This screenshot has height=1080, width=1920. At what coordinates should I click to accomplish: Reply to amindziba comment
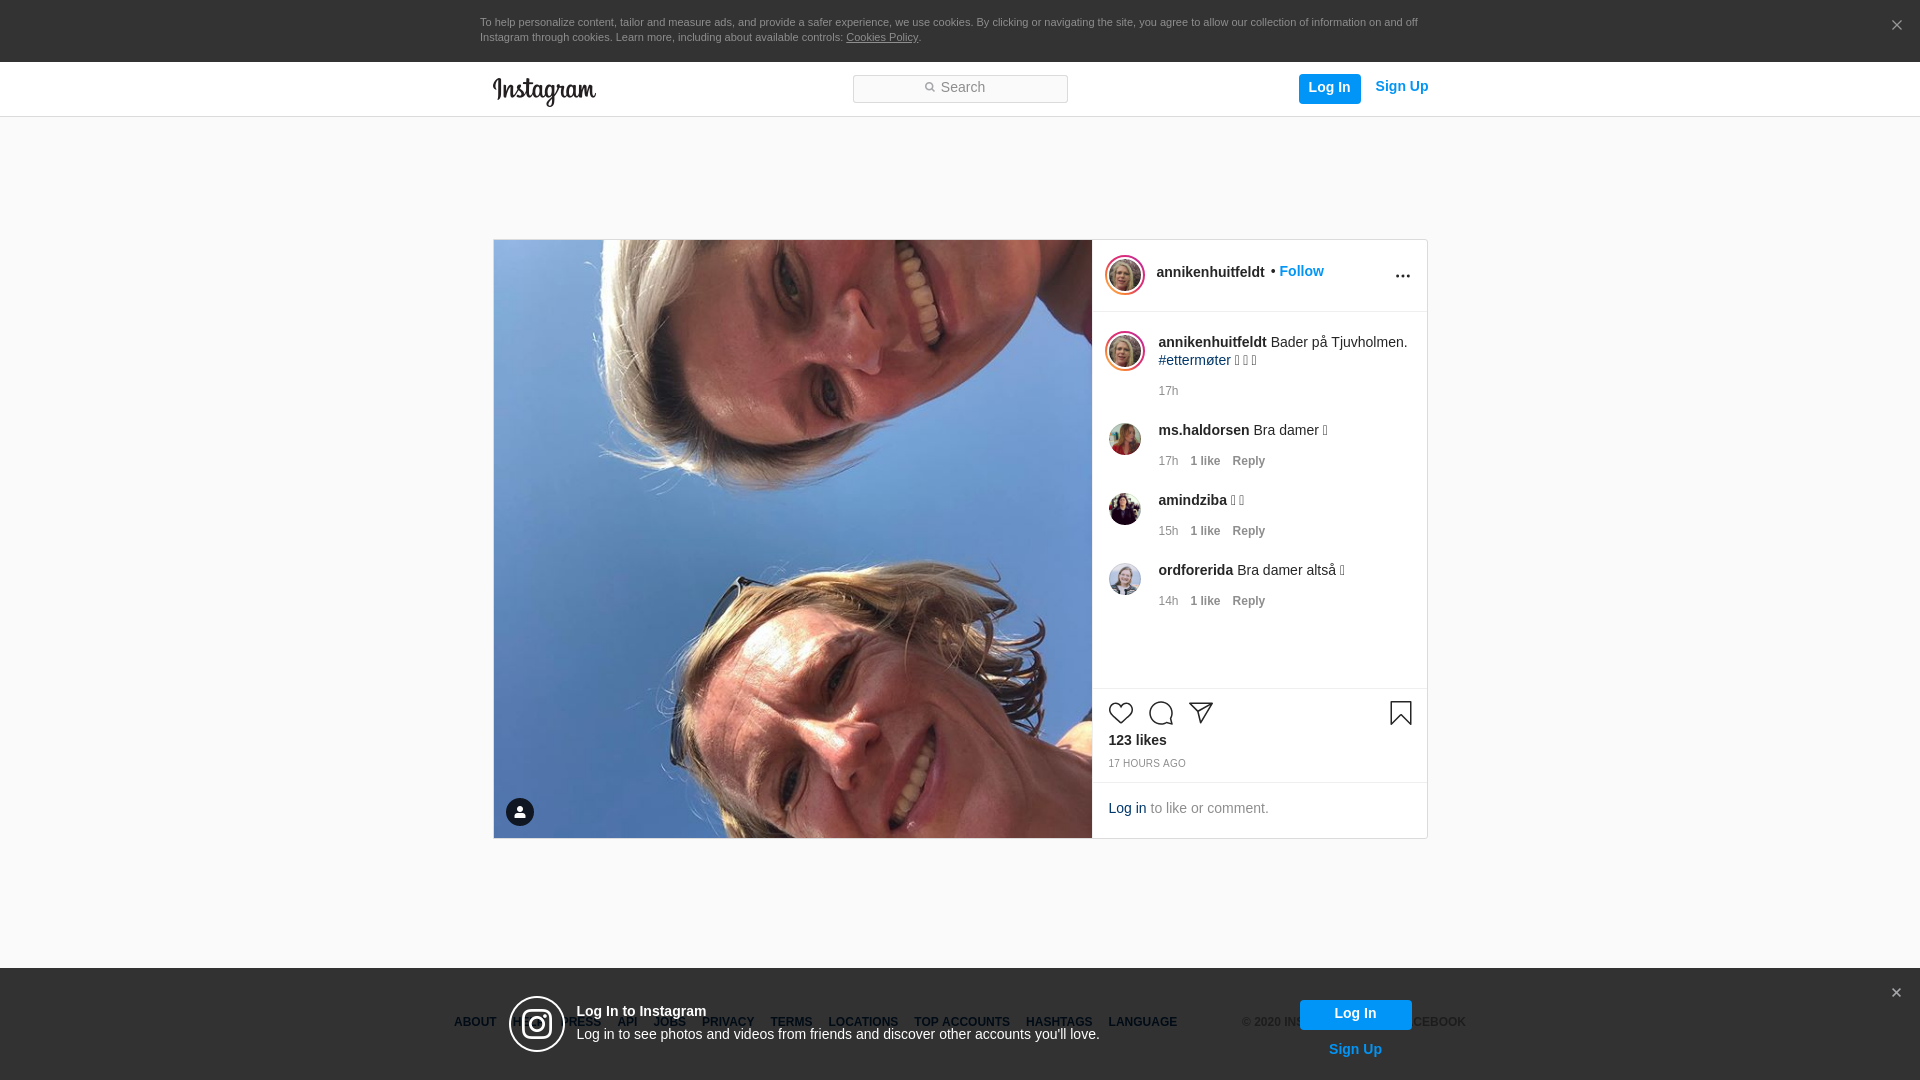click(x=1248, y=531)
